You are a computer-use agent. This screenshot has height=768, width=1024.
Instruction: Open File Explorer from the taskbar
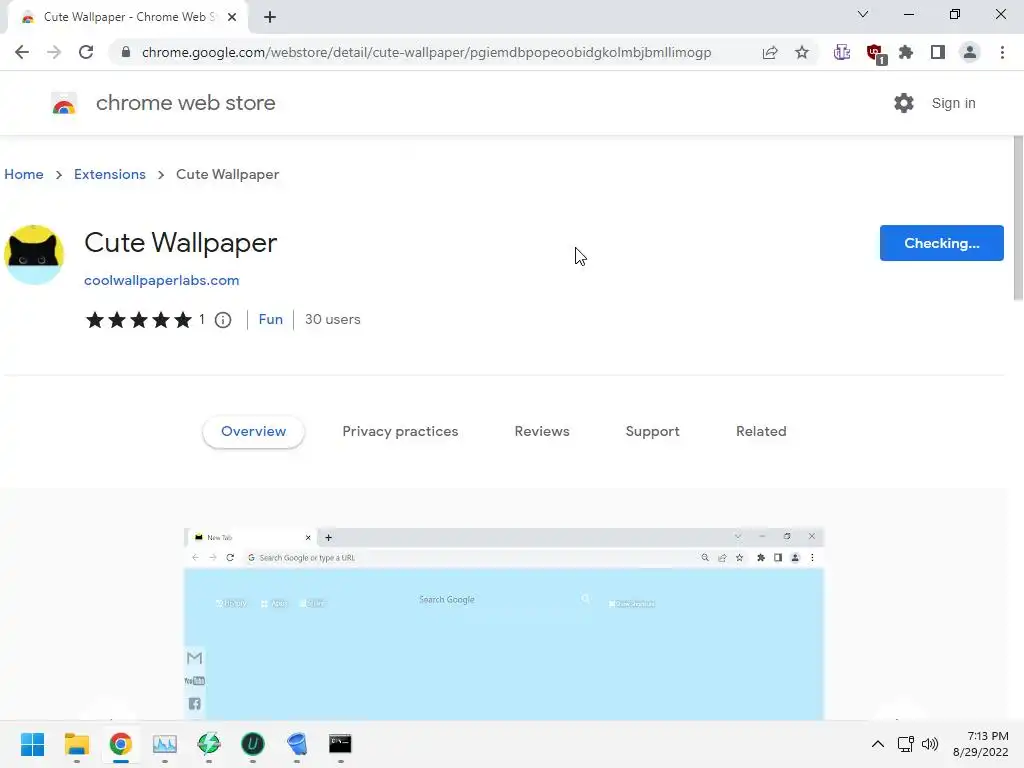(76, 744)
